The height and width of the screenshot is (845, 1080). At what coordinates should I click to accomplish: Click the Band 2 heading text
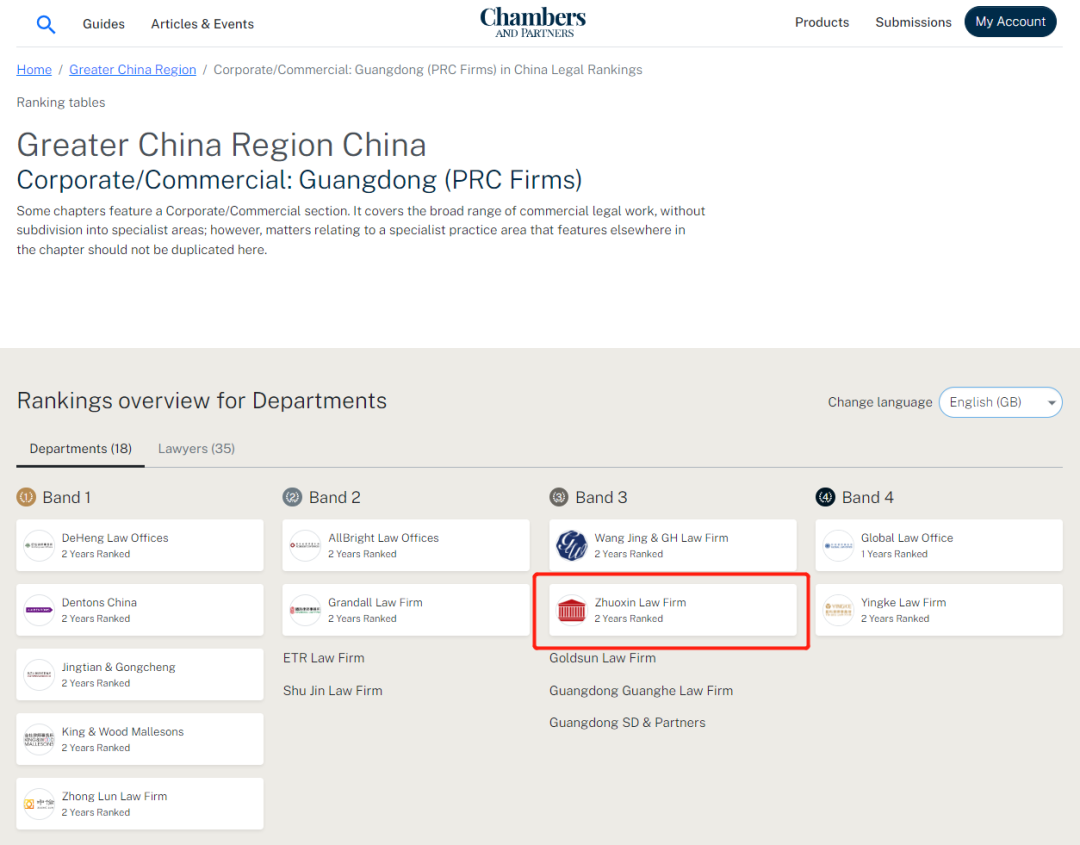pyautogui.click(x=335, y=497)
